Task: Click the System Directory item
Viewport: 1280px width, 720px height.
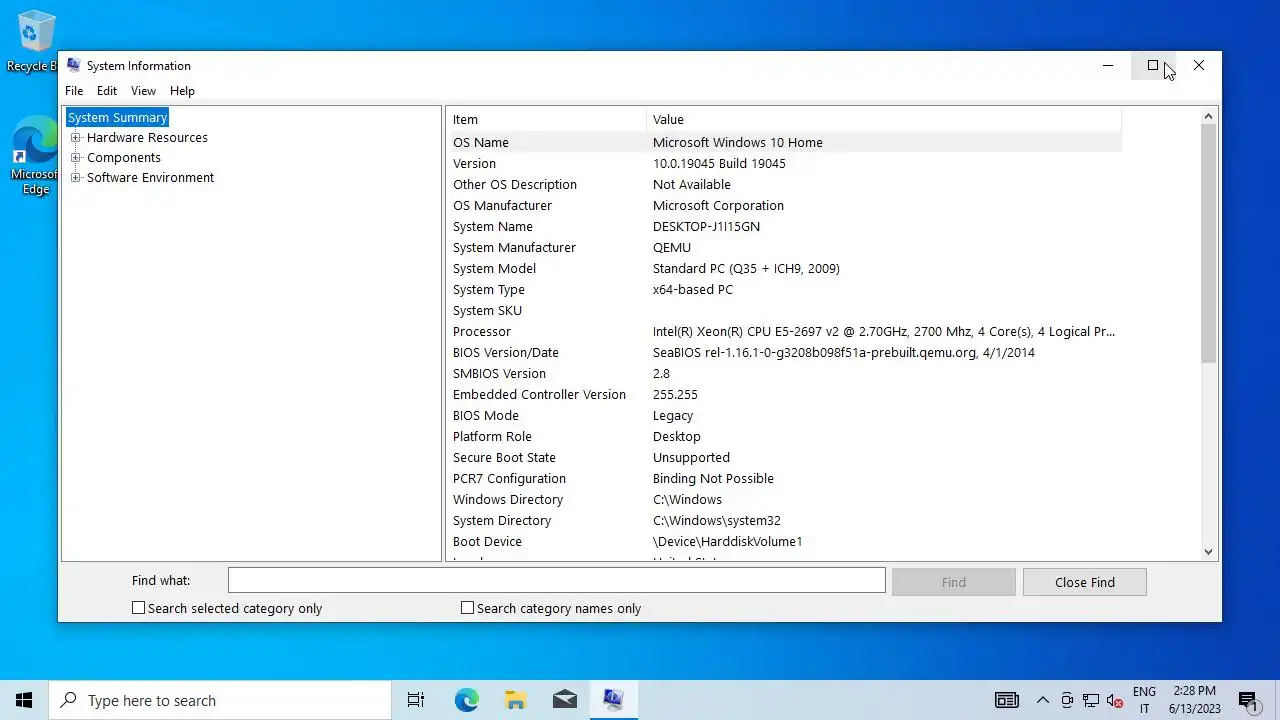Action: [502, 520]
